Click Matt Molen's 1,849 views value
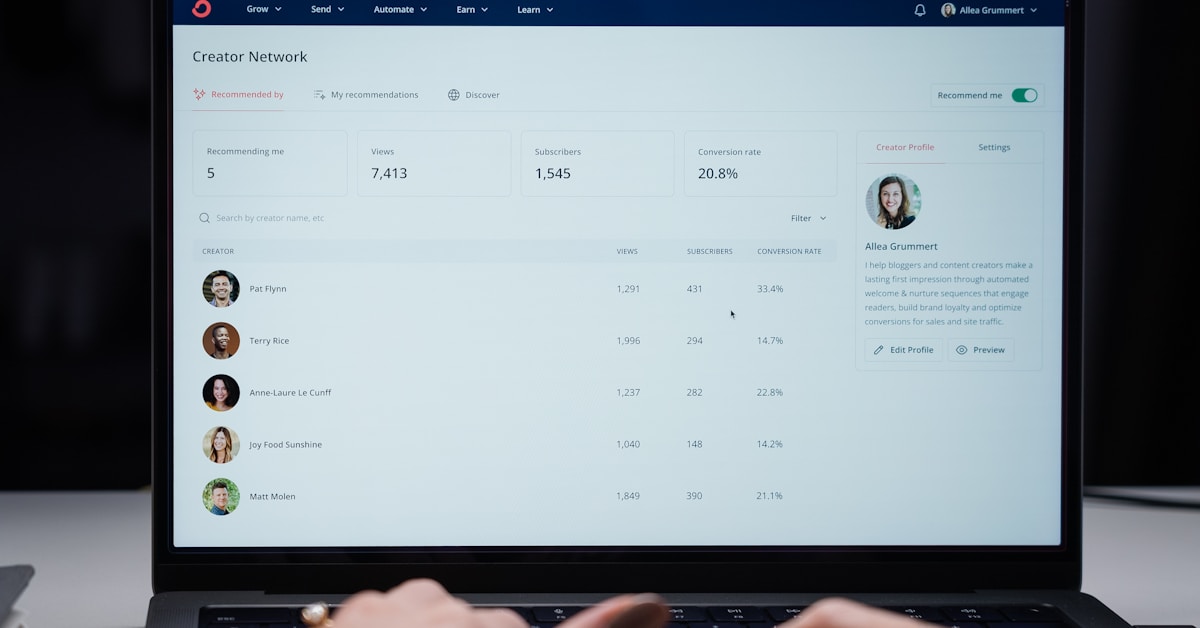 coord(628,497)
